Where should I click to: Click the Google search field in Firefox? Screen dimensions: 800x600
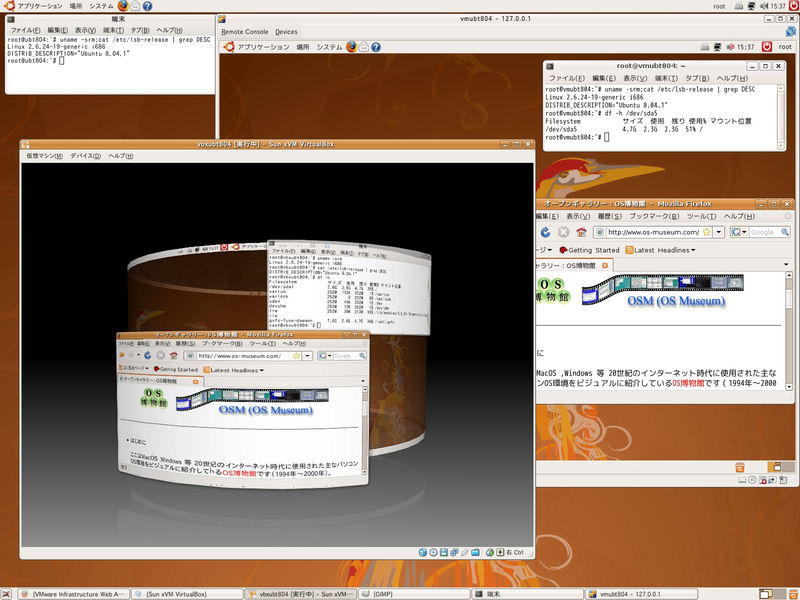763,232
